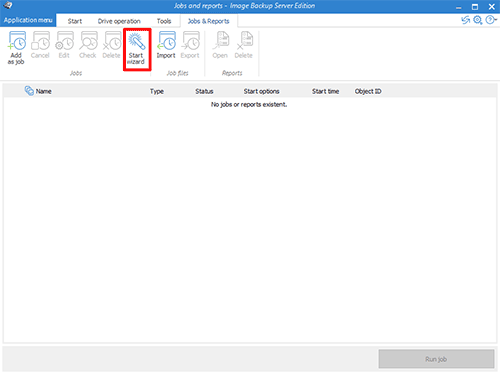500x374 pixels.
Task: Click the link icon beside Name column
Action: 29,91
